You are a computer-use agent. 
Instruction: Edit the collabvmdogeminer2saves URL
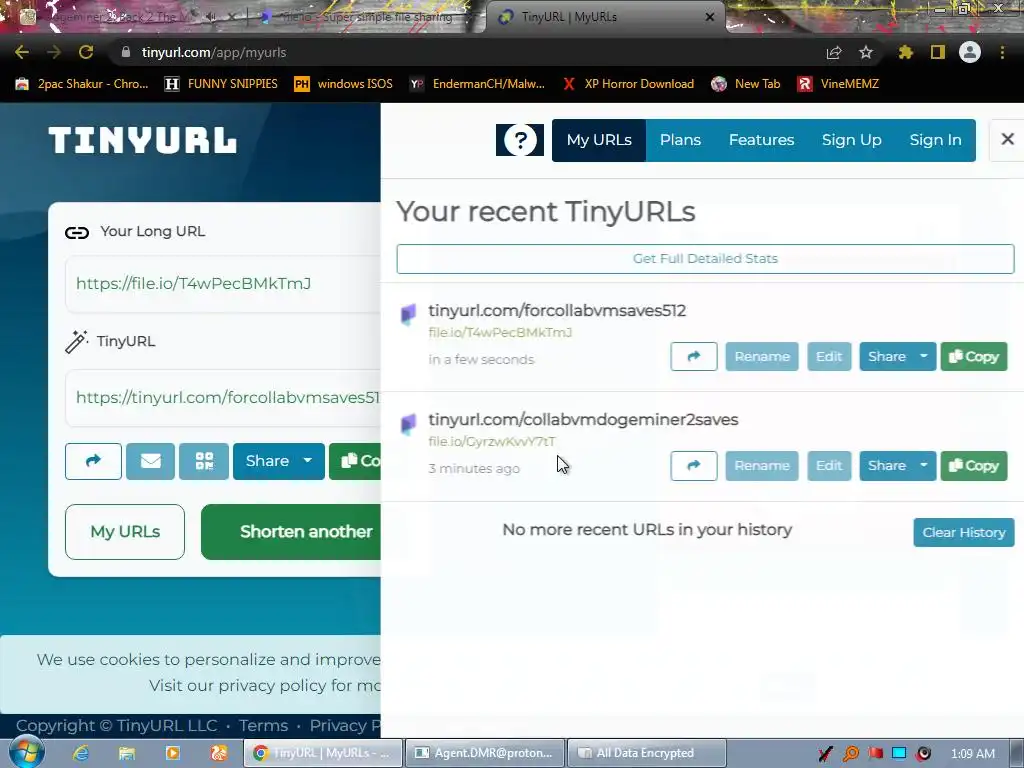tap(829, 466)
